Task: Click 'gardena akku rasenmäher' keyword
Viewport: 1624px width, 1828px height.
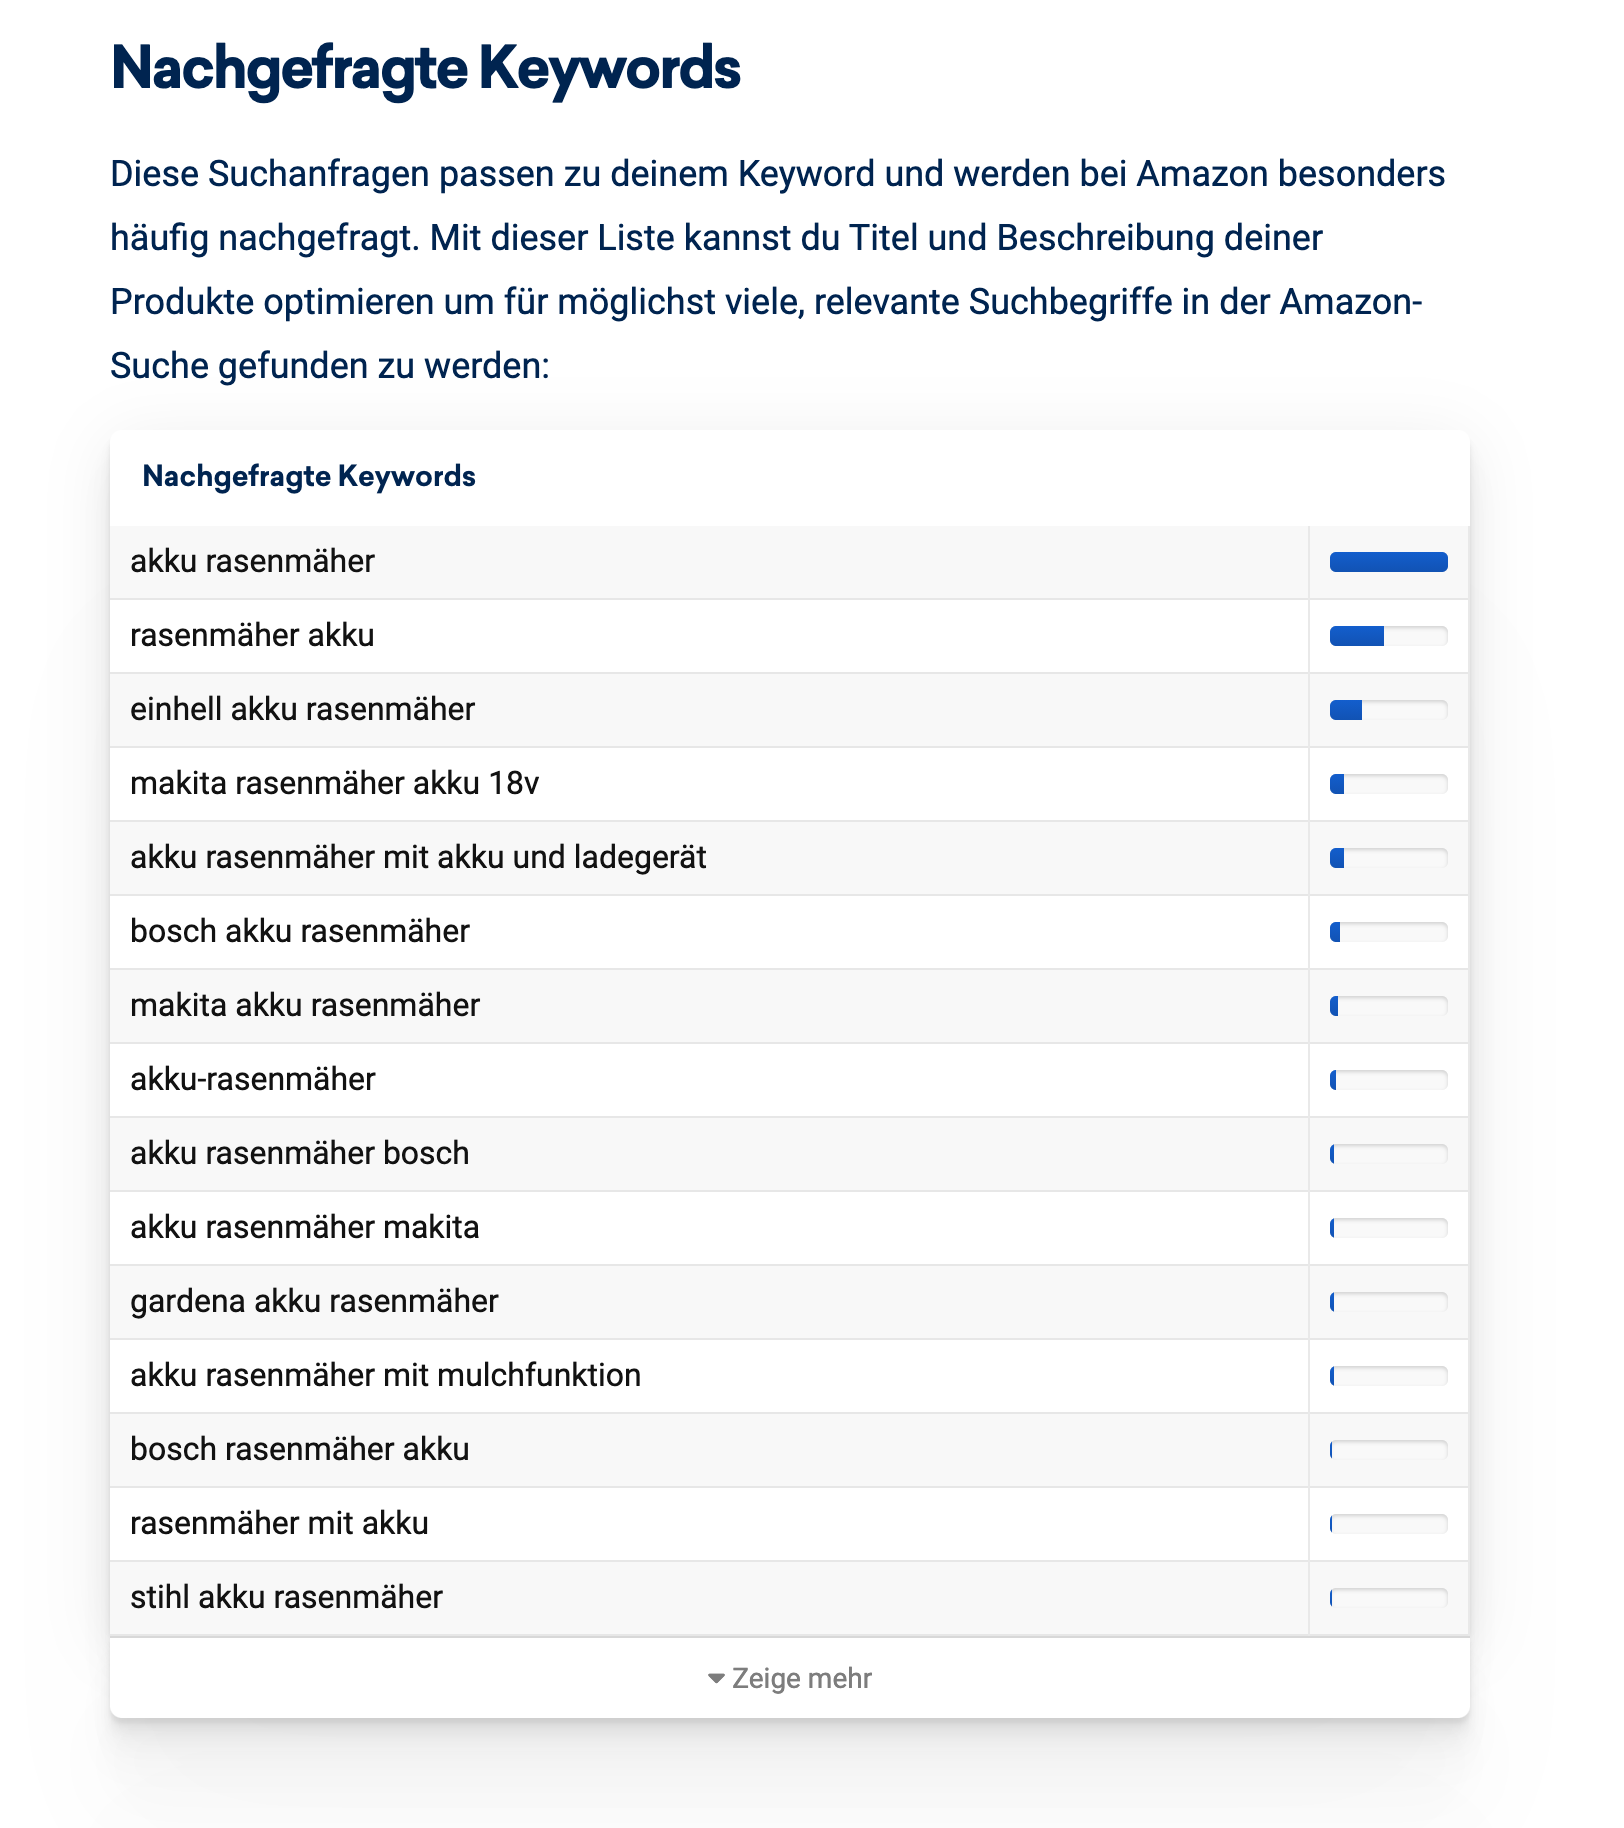Action: click(x=314, y=1302)
